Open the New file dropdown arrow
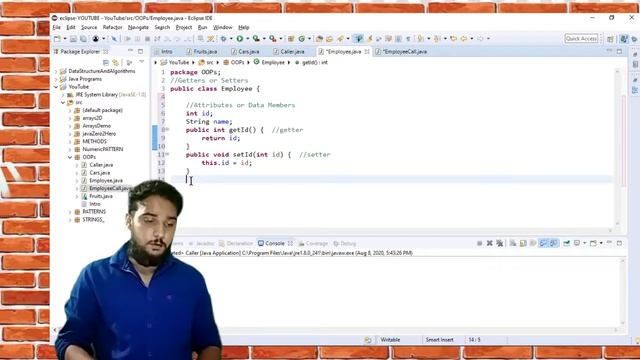 pyautogui.click(x=65, y=38)
